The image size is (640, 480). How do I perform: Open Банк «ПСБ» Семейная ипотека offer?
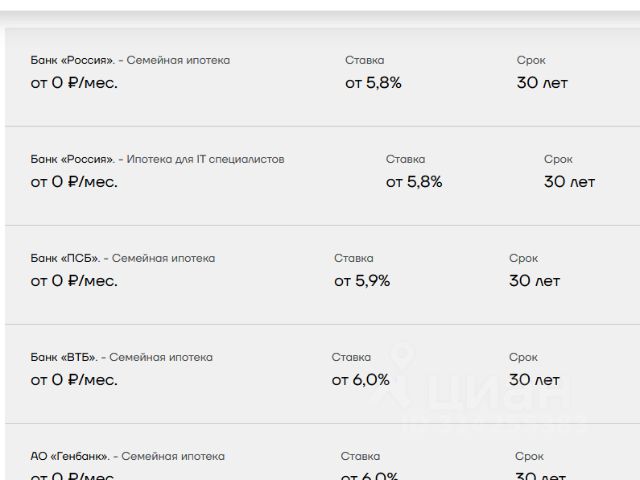(x=322, y=275)
